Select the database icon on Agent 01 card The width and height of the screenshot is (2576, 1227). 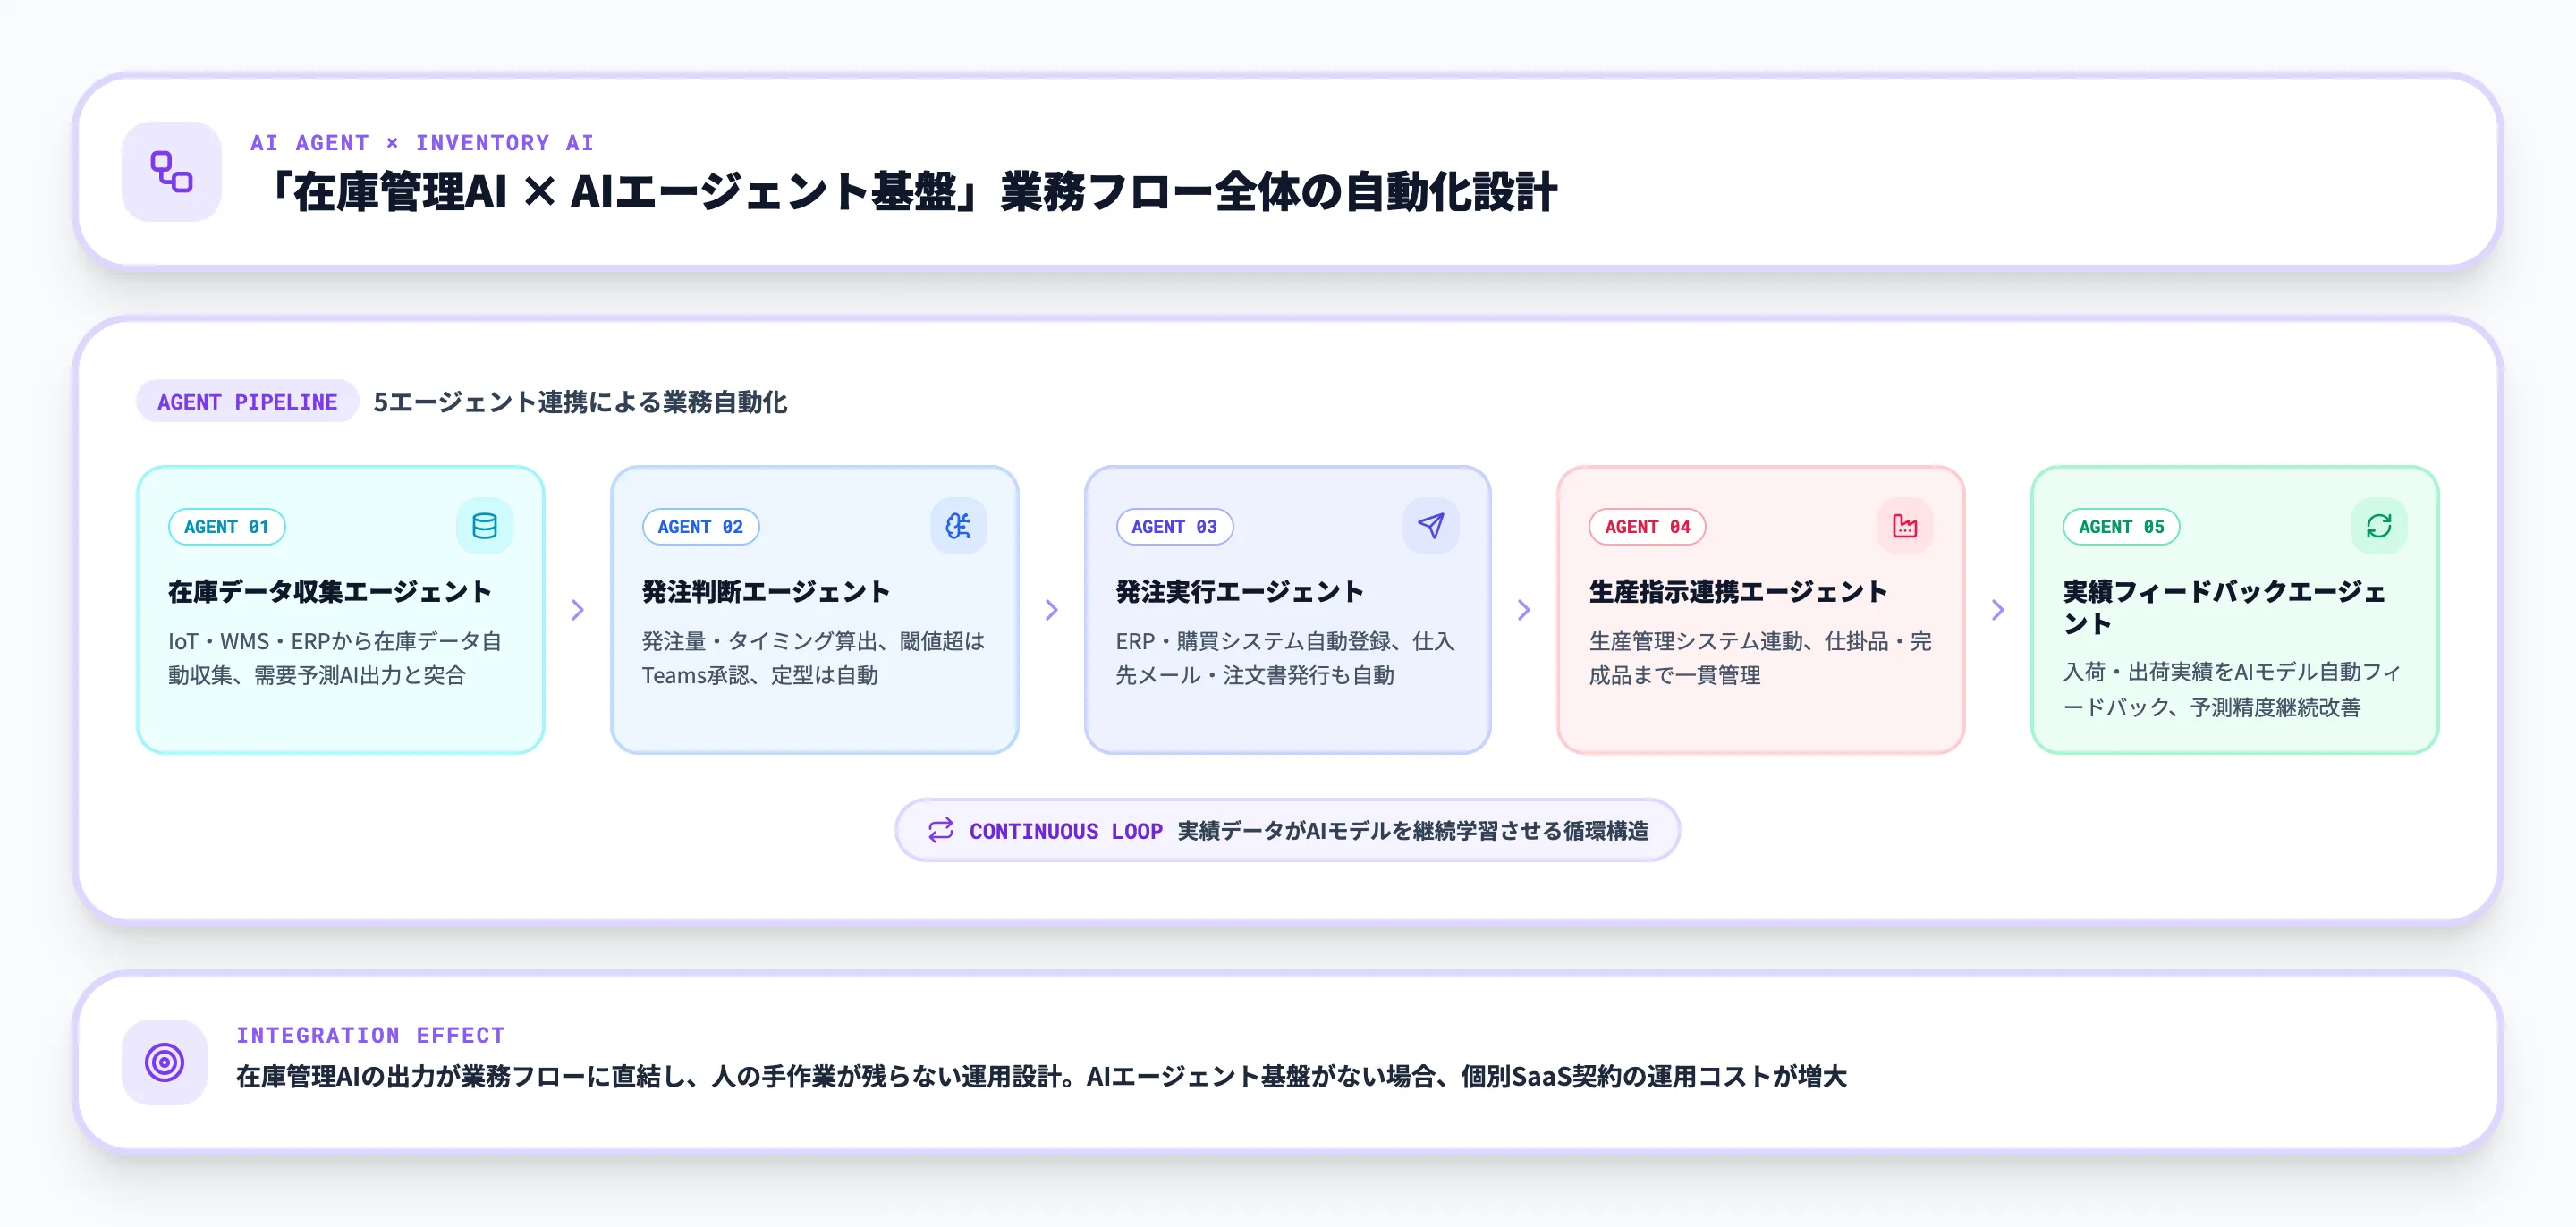(x=483, y=525)
